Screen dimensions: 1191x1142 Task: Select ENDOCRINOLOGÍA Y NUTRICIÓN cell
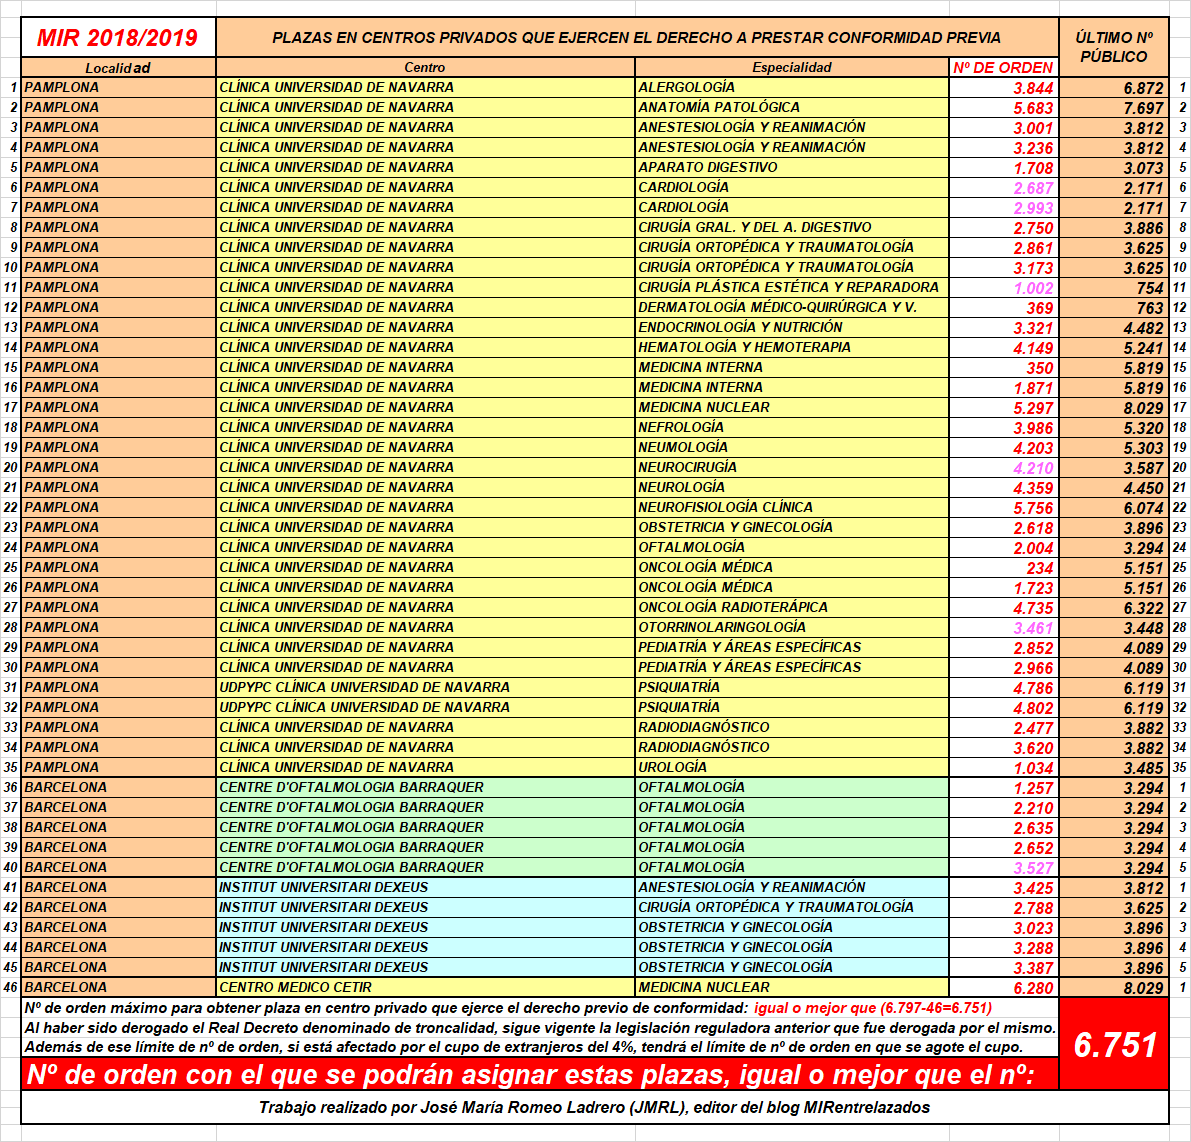pyautogui.click(x=791, y=327)
